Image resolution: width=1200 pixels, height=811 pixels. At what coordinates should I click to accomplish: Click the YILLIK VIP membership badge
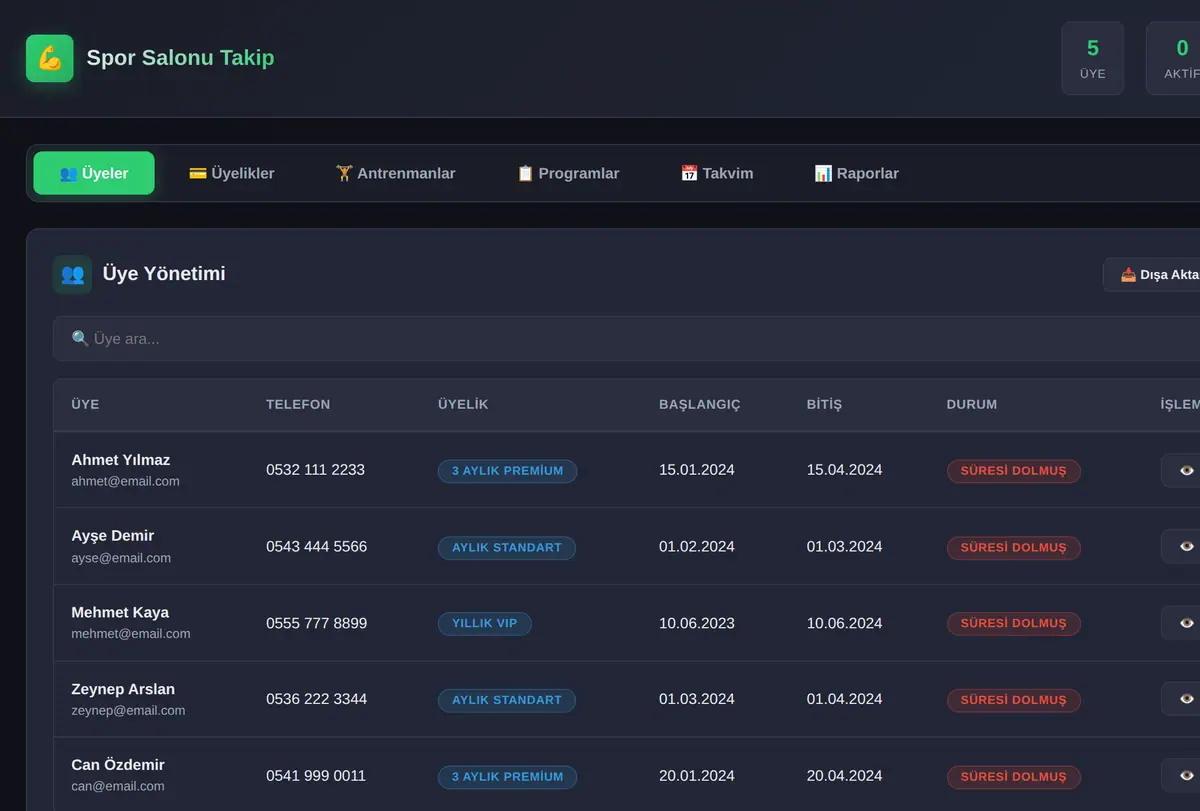tap(485, 624)
